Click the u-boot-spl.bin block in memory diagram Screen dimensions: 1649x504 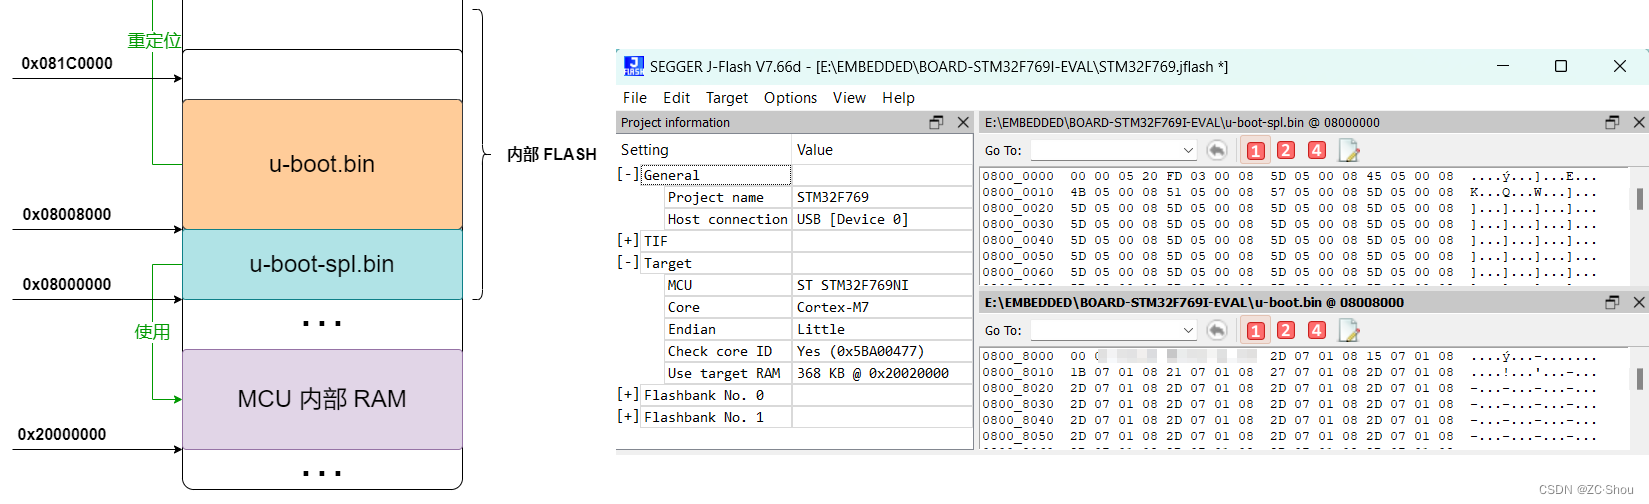pos(322,264)
